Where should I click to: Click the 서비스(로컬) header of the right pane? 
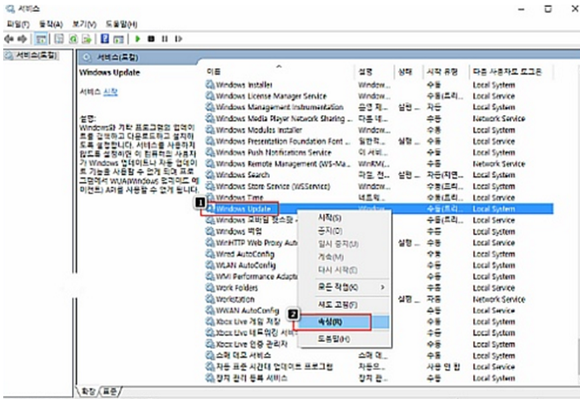point(117,57)
